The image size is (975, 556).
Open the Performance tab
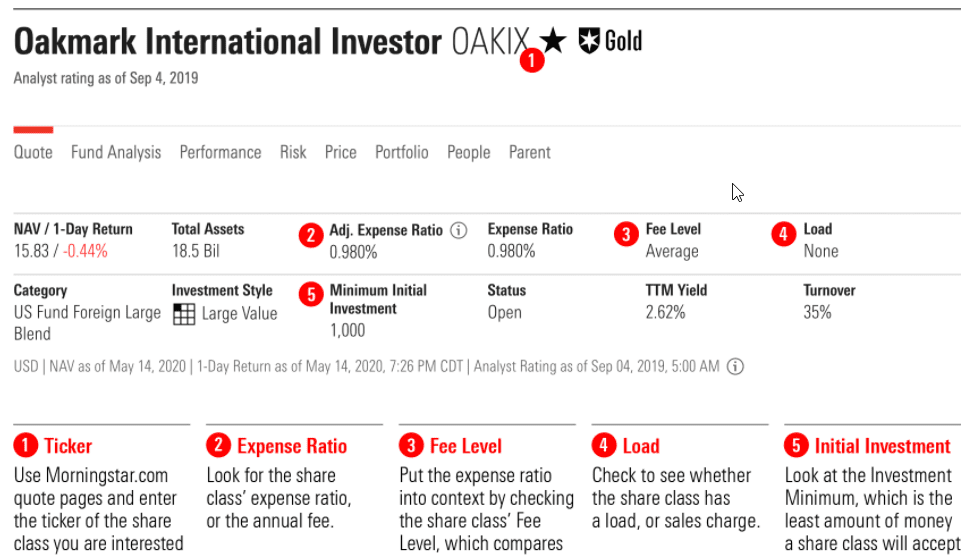click(220, 153)
